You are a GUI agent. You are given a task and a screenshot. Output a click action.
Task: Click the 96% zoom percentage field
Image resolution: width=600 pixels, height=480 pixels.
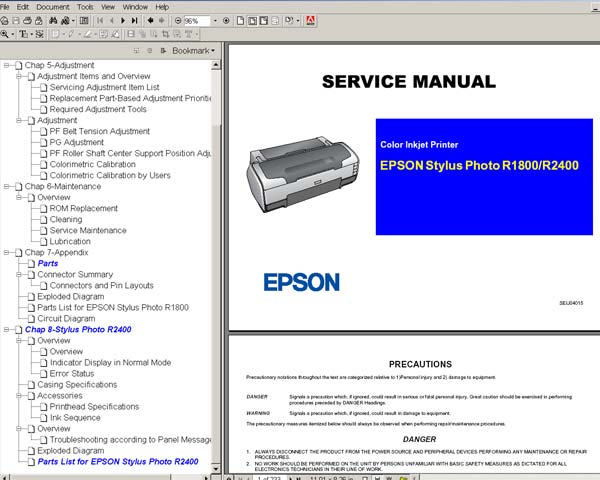pos(197,21)
